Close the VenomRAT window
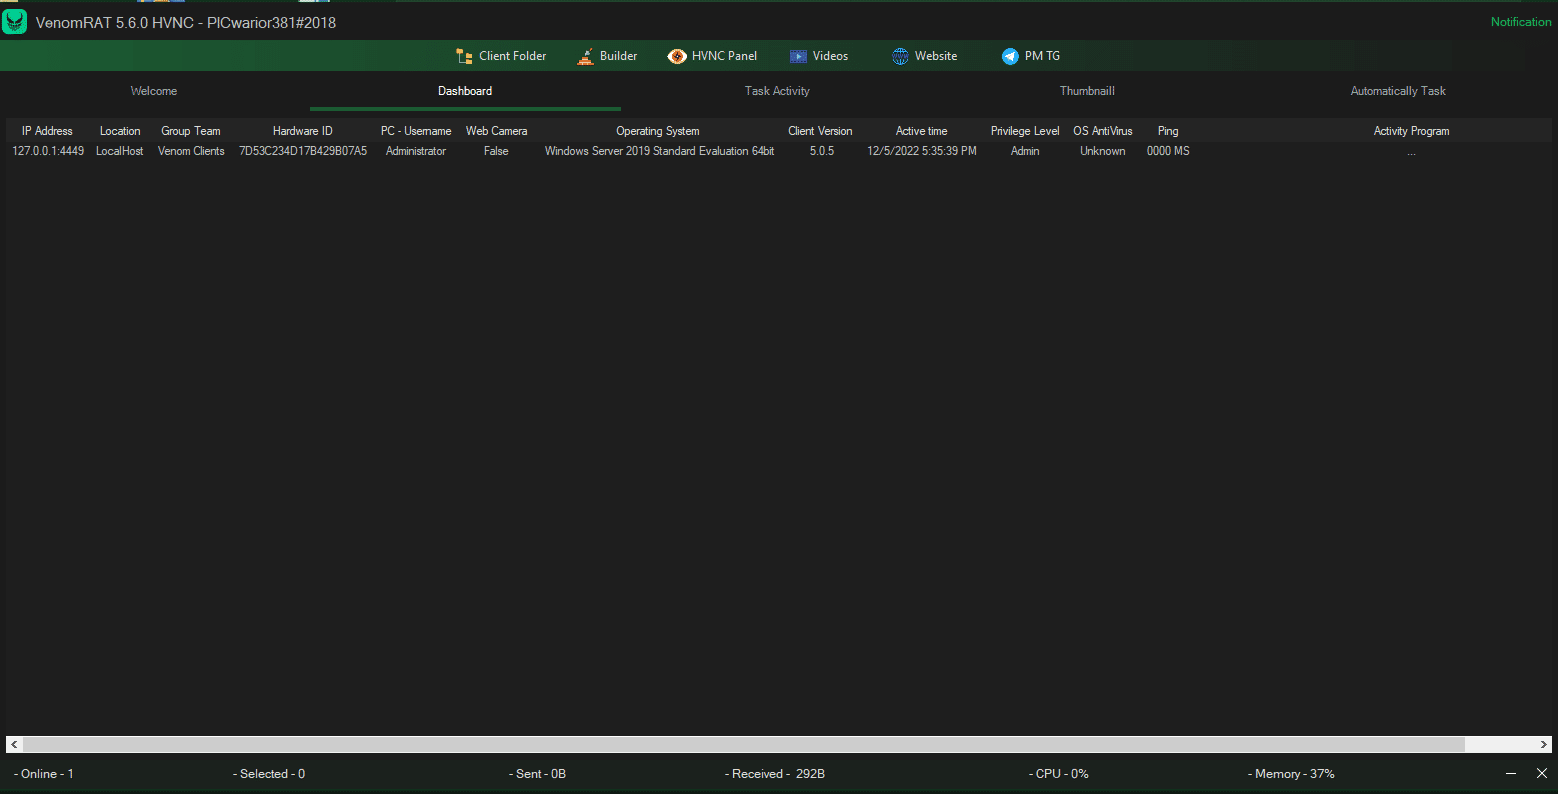Viewport: 1558px width, 794px height. (1542, 774)
